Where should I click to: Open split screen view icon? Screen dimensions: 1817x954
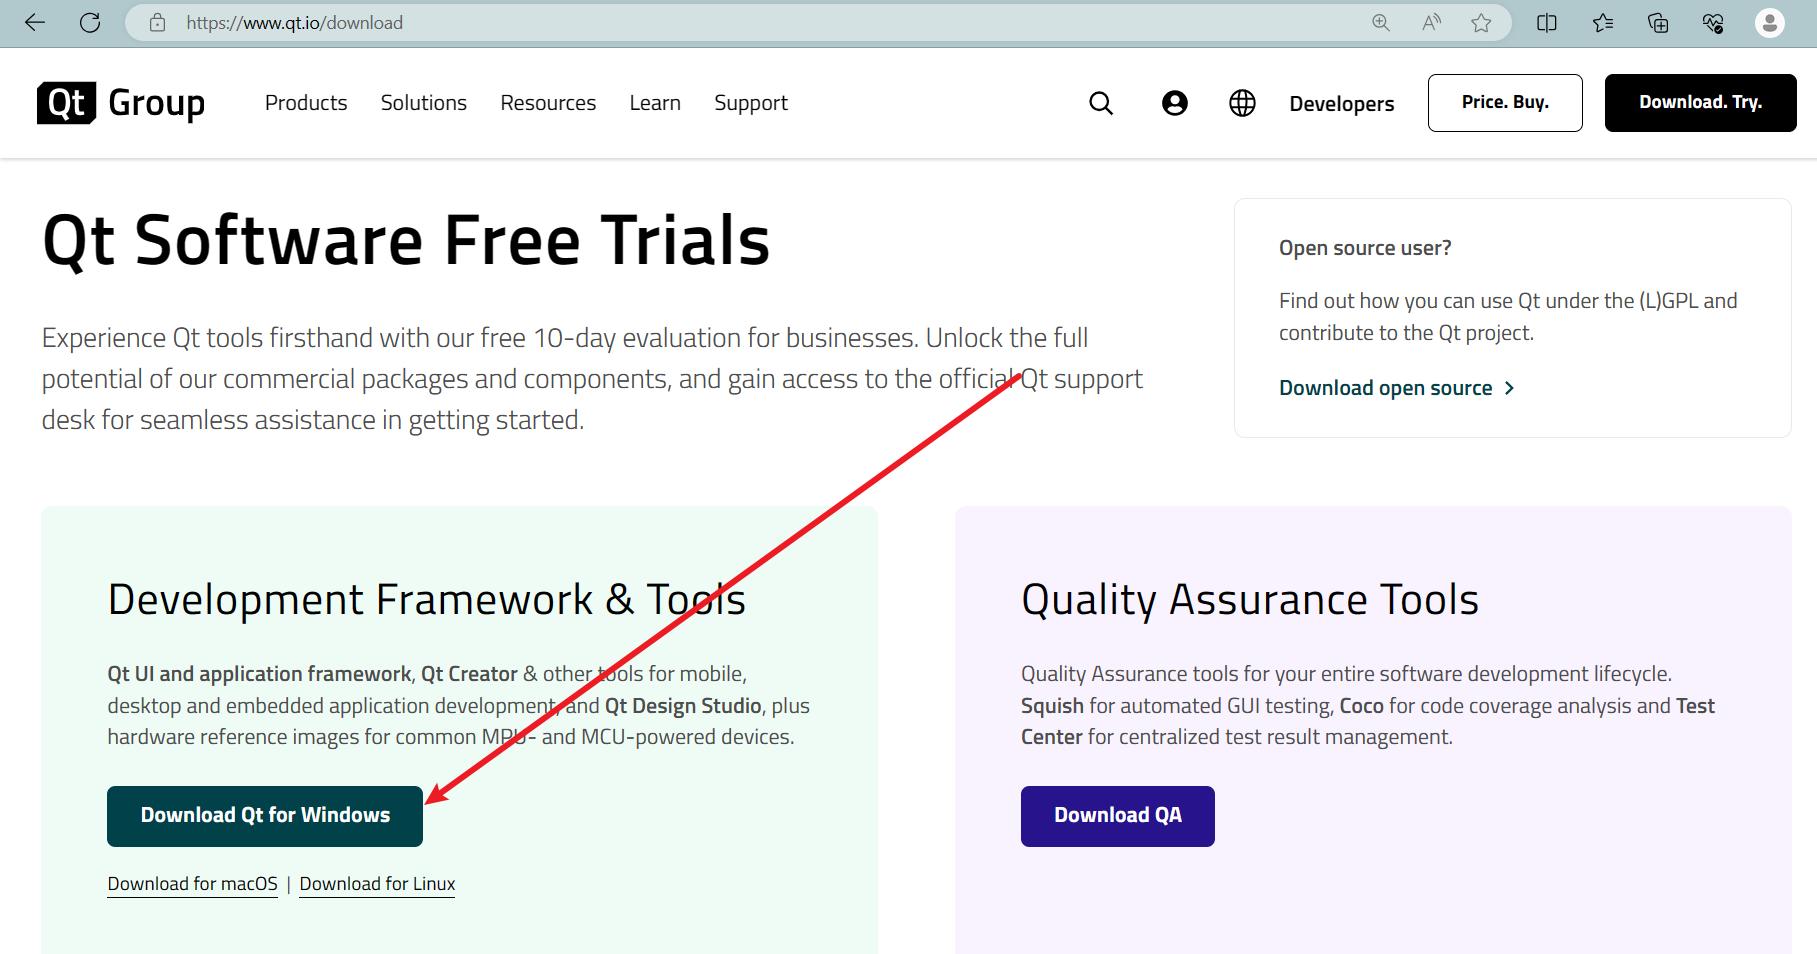pyautogui.click(x=1546, y=22)
